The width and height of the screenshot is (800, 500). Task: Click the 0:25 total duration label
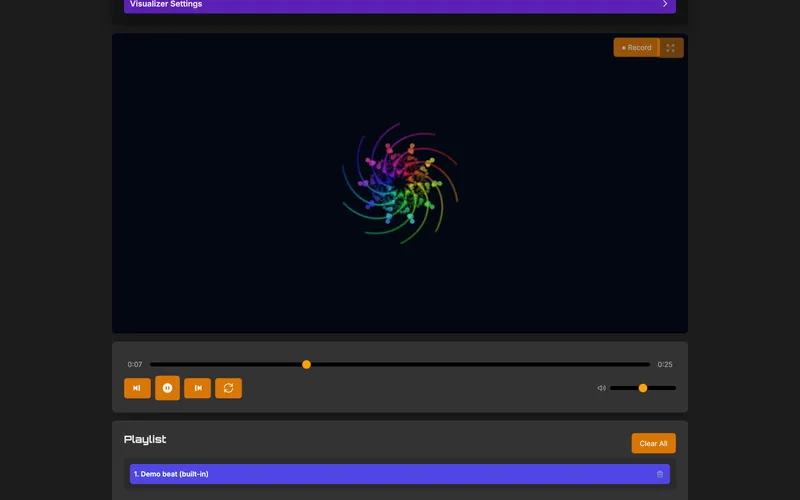point(665,364)
